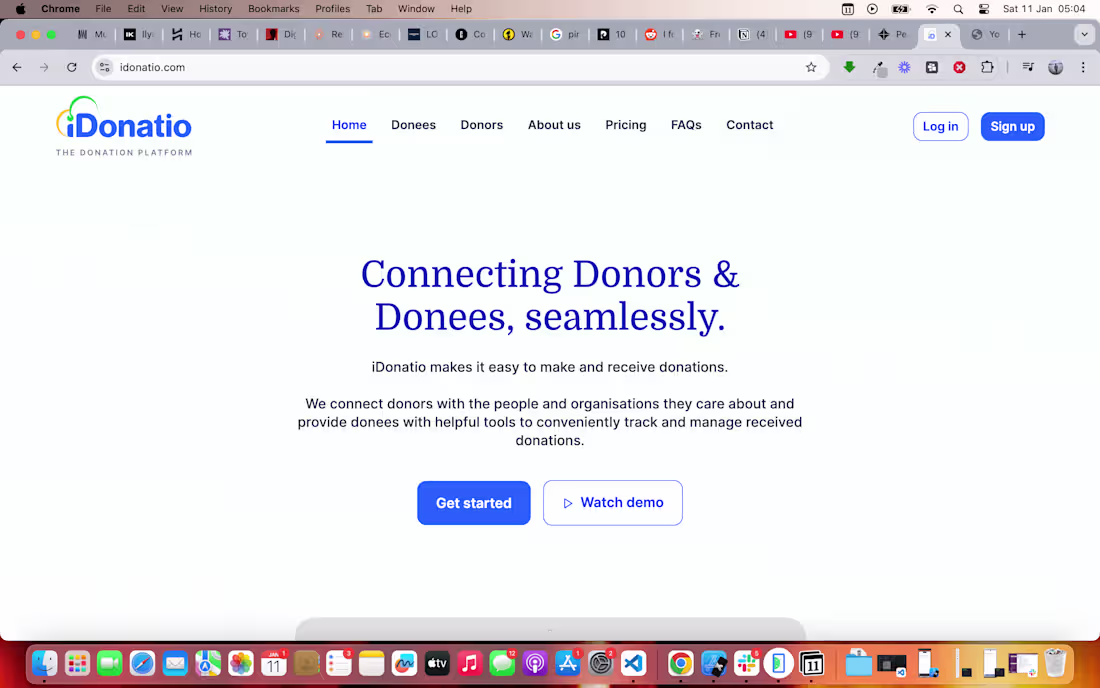The height and width of the screenshot is (688, 1100).
Task: Click the Sign up button
Action: [x=1012, y=126]
